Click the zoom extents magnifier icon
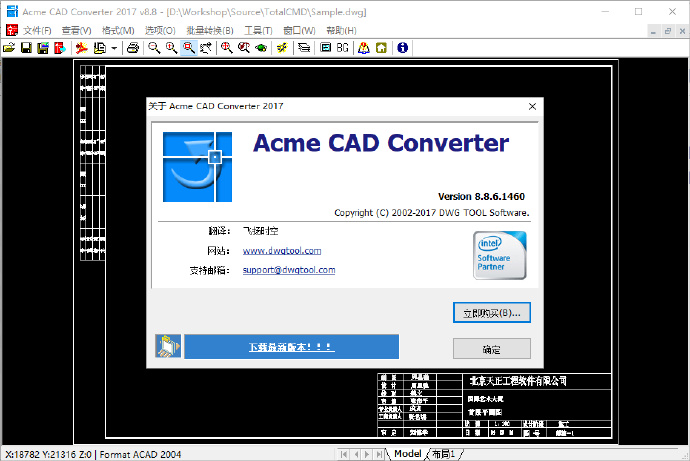This screenshot has height=461, width=690. (227, 48)
